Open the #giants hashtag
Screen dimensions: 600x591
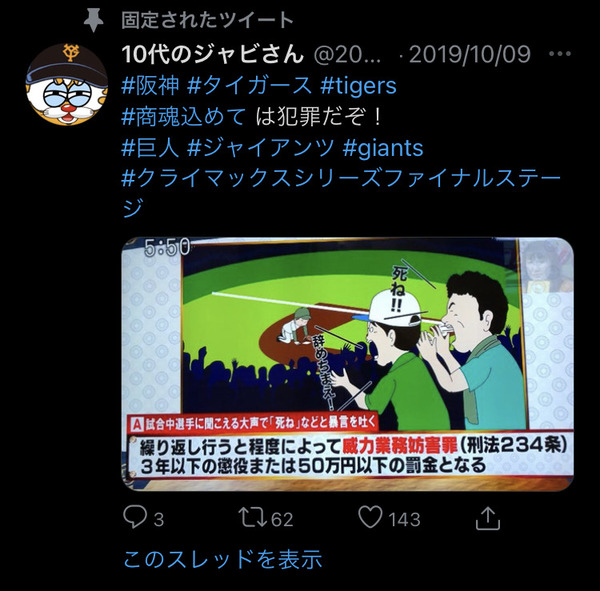[x=383, y=148]
